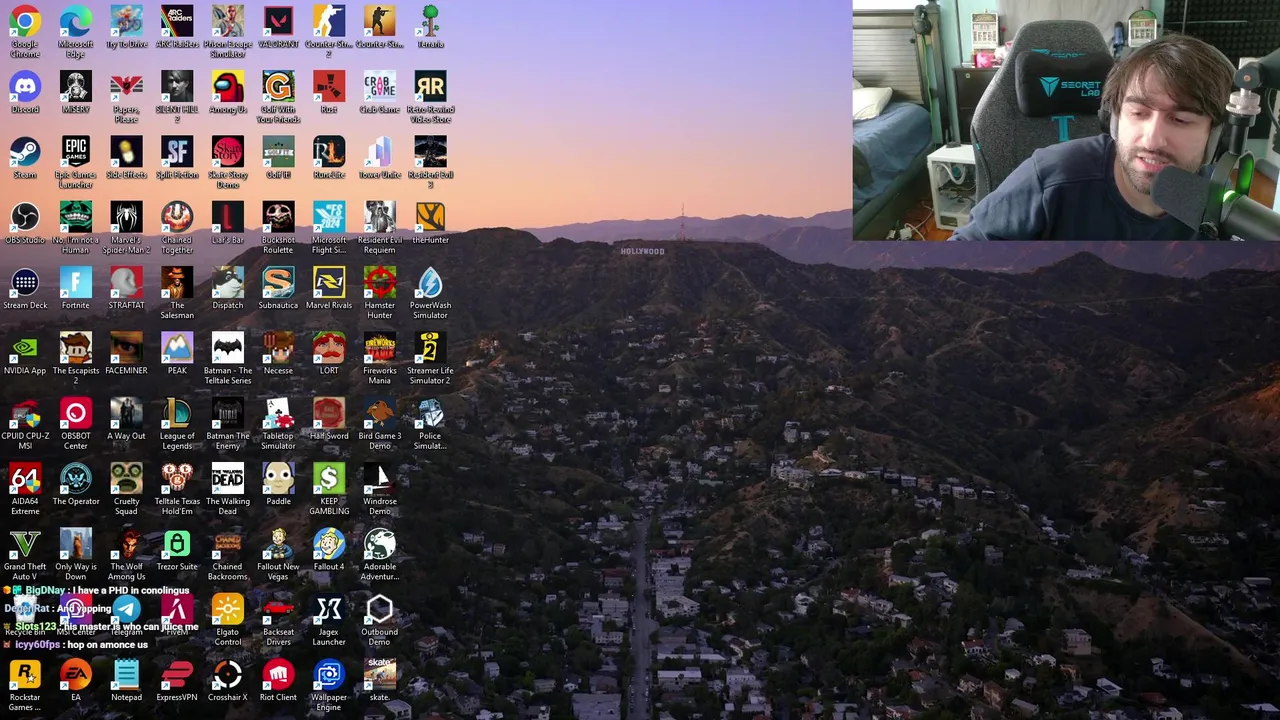Select the Fallout New Vegas icon
Image resolution: width=1280 pixels, height=720 pixels.
(x=278, y=544)
